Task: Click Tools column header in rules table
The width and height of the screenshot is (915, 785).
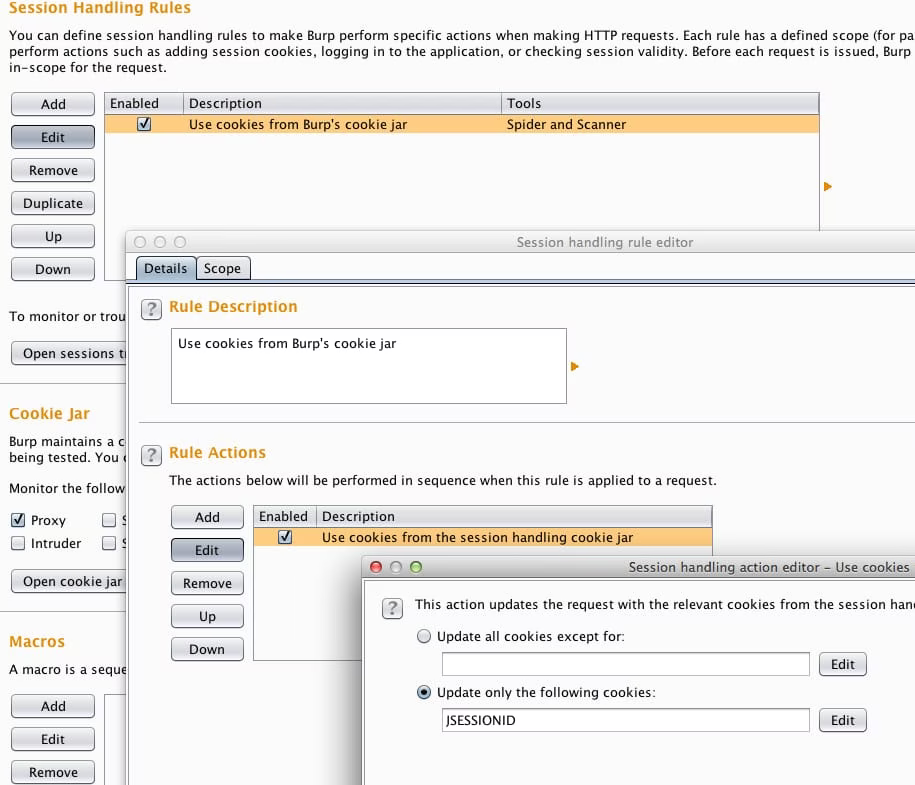Action: pos(660,103)
